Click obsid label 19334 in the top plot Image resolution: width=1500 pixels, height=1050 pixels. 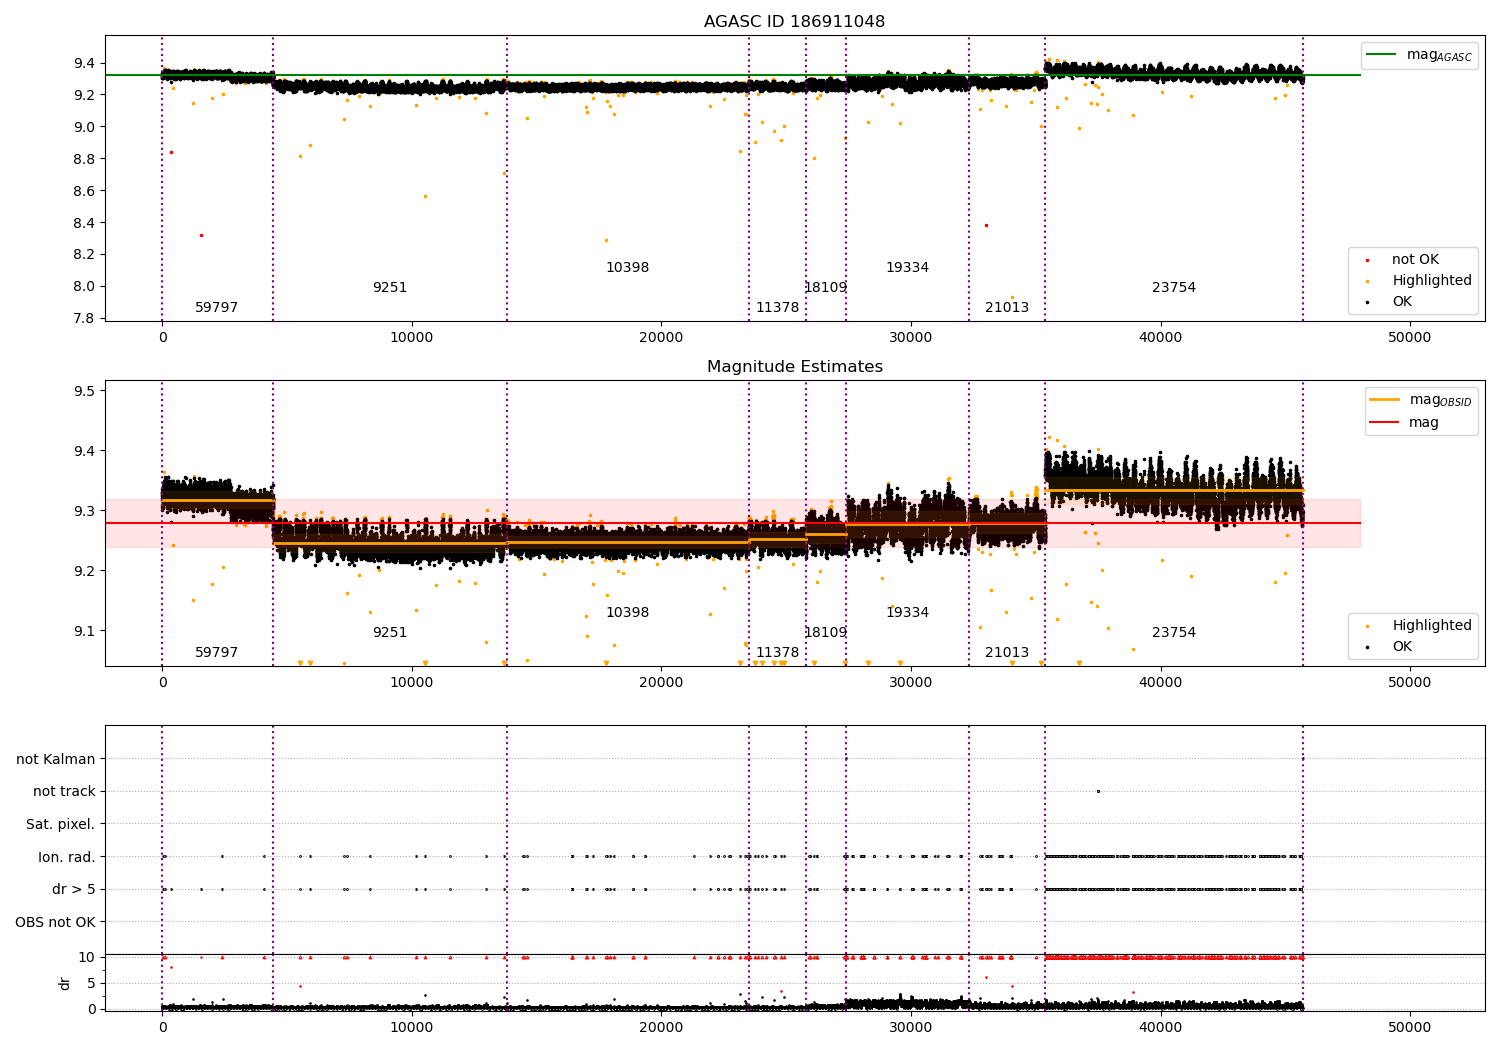click(907, 267)
